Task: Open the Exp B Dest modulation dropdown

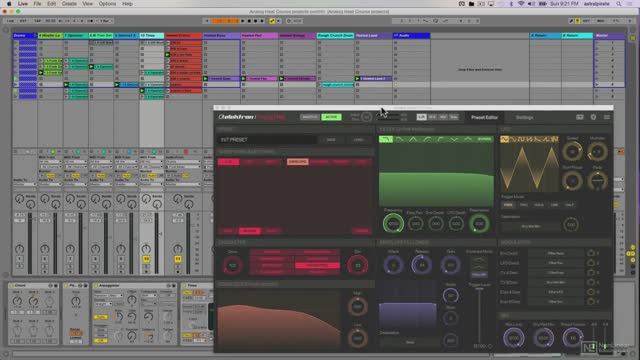Action: click(556, 302)
